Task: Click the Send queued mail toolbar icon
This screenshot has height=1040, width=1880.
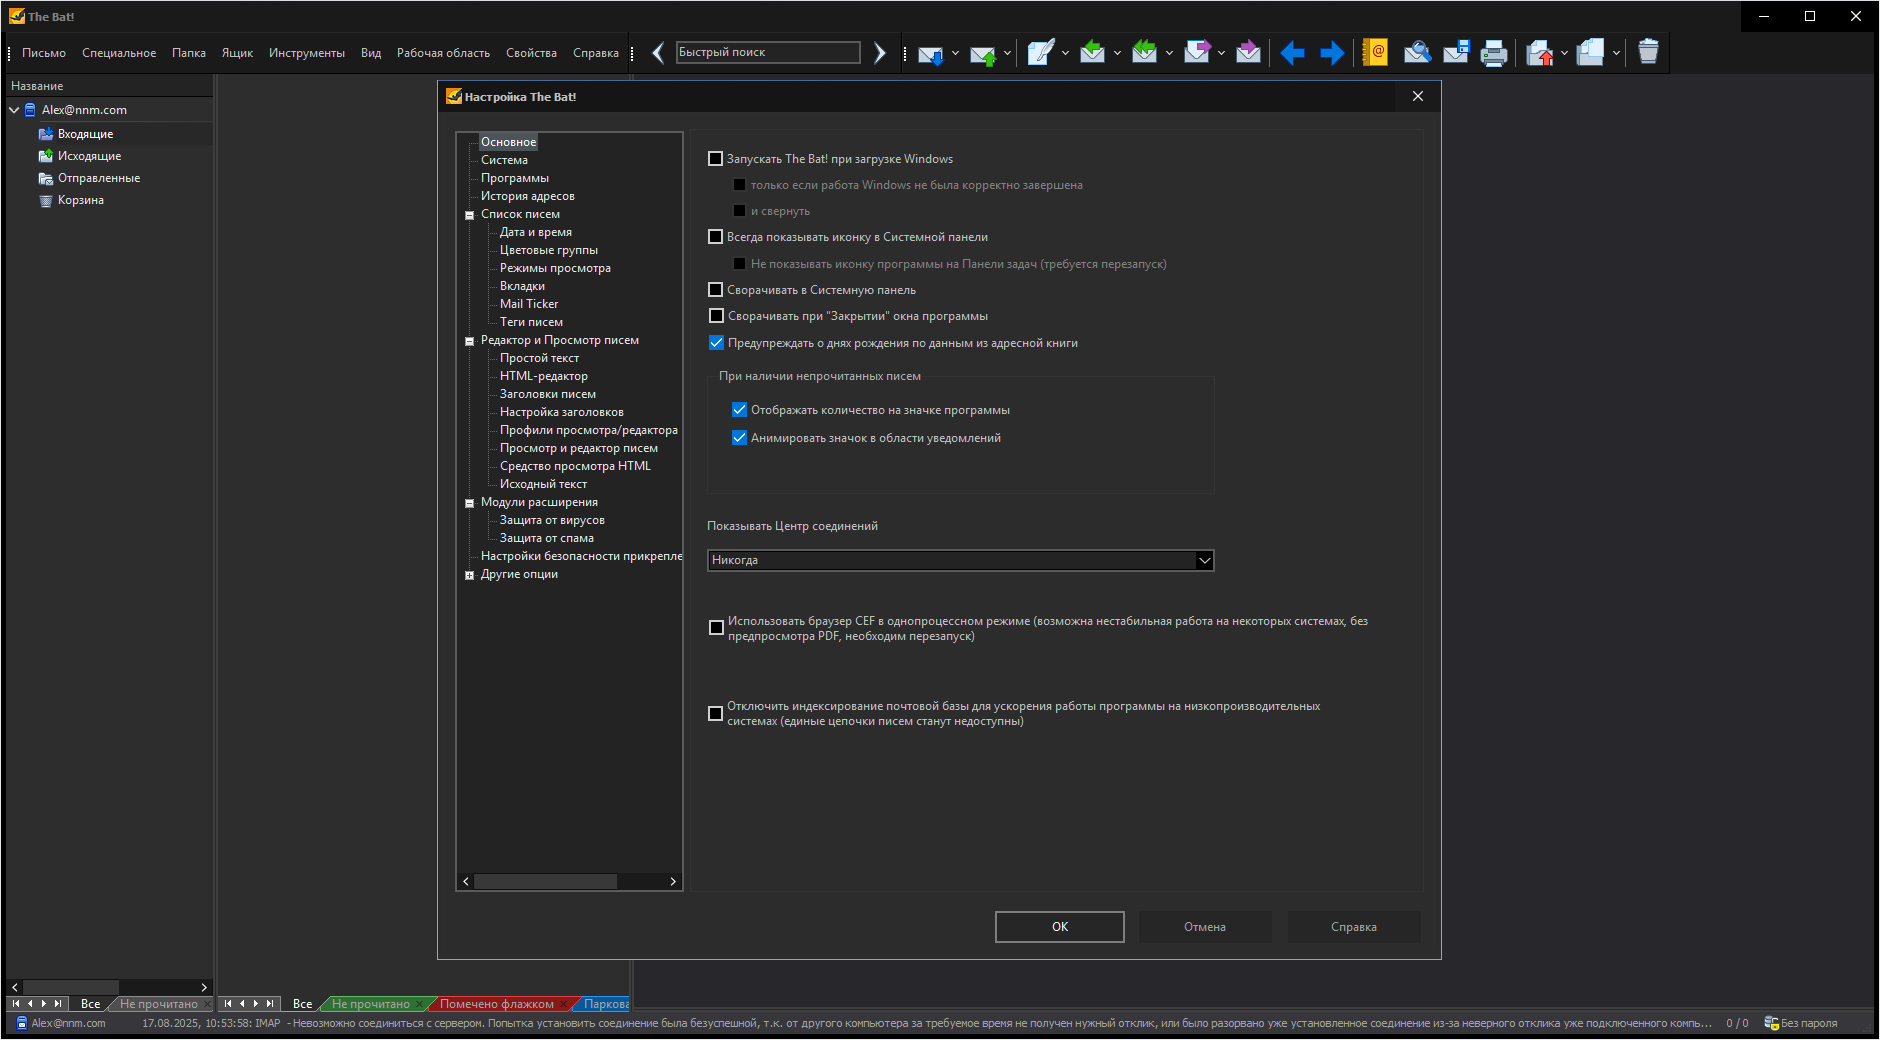Action: [983, 53]
